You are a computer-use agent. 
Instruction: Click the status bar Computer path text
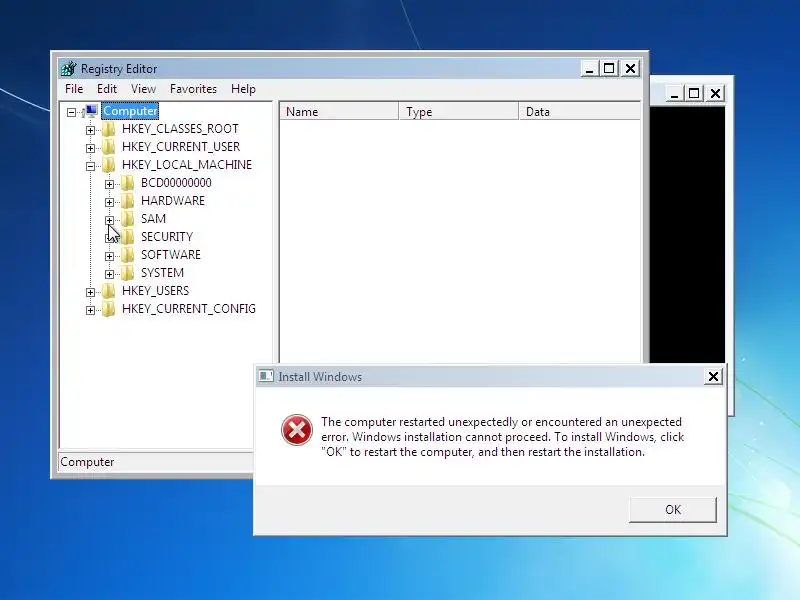tap(87, 462)
